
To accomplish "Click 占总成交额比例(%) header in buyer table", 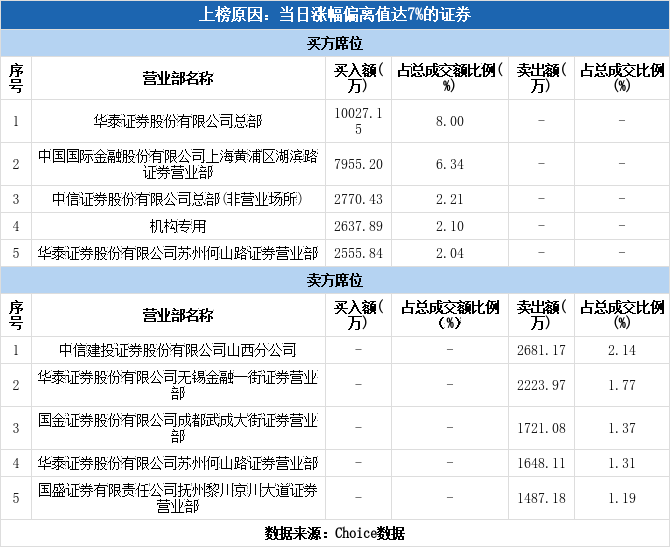I will 450,78.
